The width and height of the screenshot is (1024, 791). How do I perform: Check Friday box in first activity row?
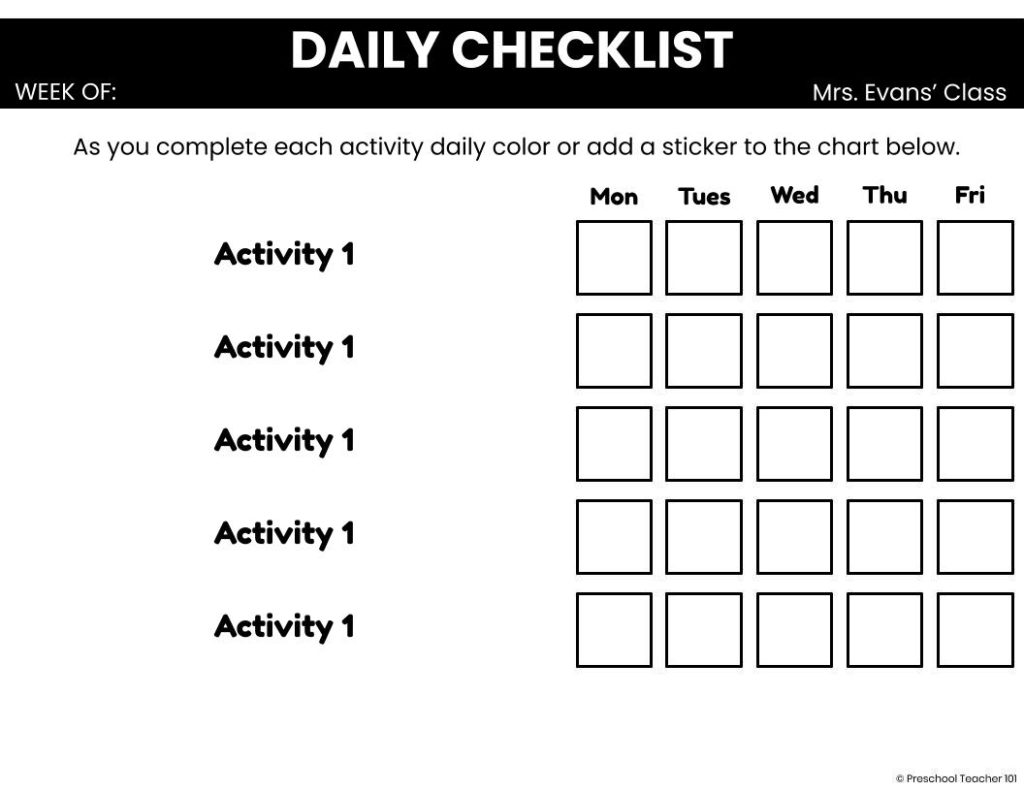pyautogui.click(x=975, y=258)
